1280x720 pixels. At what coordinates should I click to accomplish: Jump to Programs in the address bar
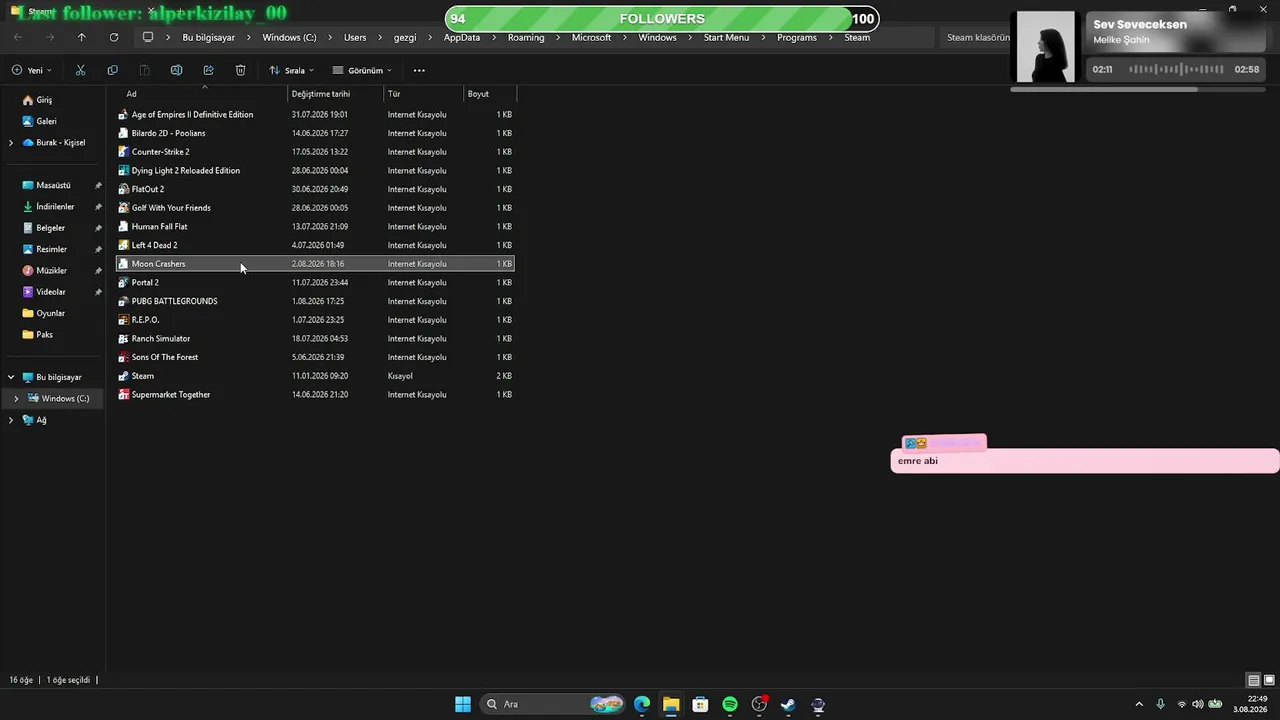click(x=797, y=37)
